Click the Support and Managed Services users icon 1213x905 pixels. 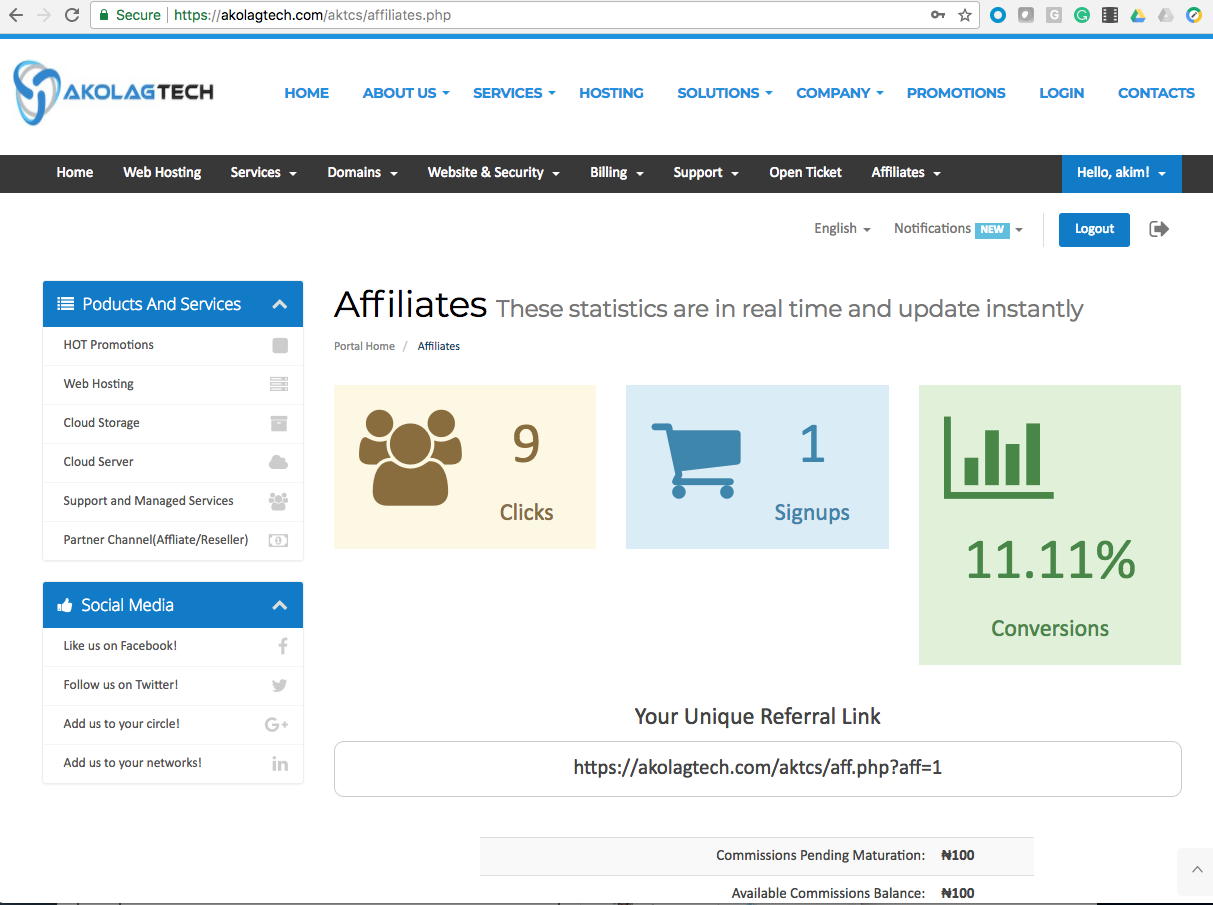278,501
